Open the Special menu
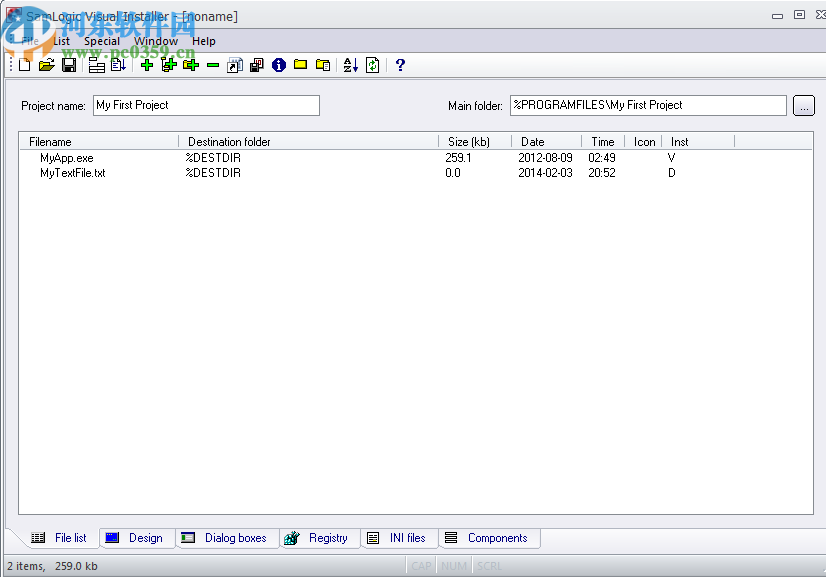The width and height of the screenshot is (826, 577). 101,41
